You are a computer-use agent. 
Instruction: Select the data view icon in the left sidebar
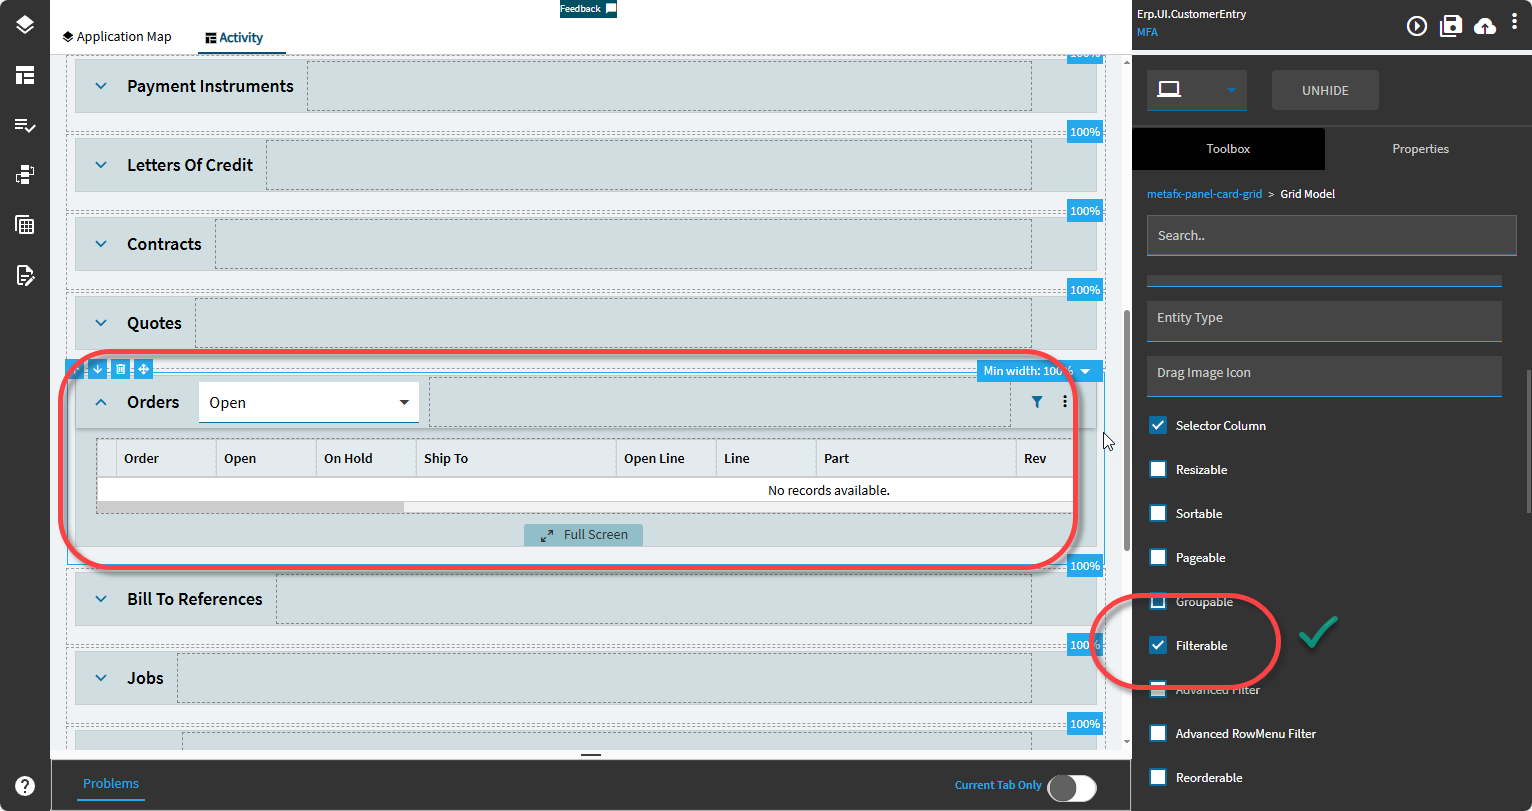click(25, 175)
